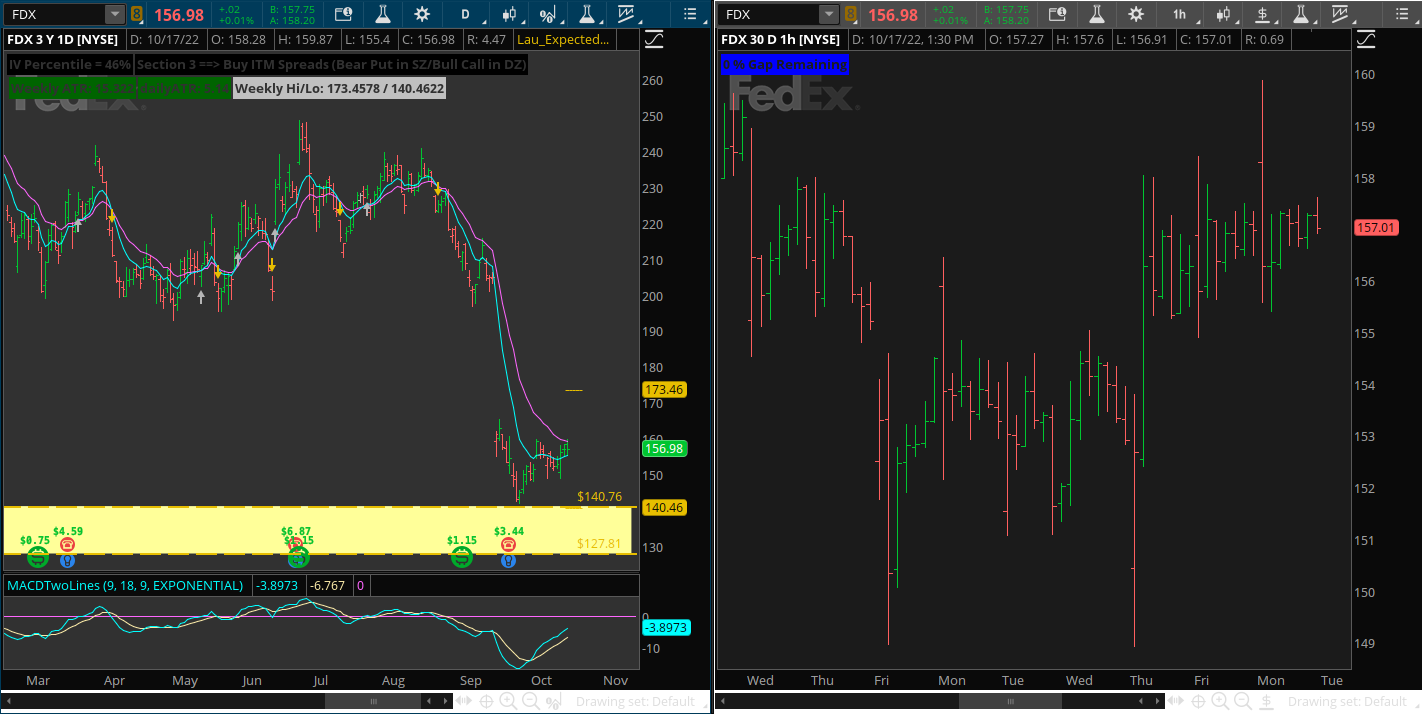Open Drawings tool menu in left chart

pyautogui.click(x=627, y=14)
